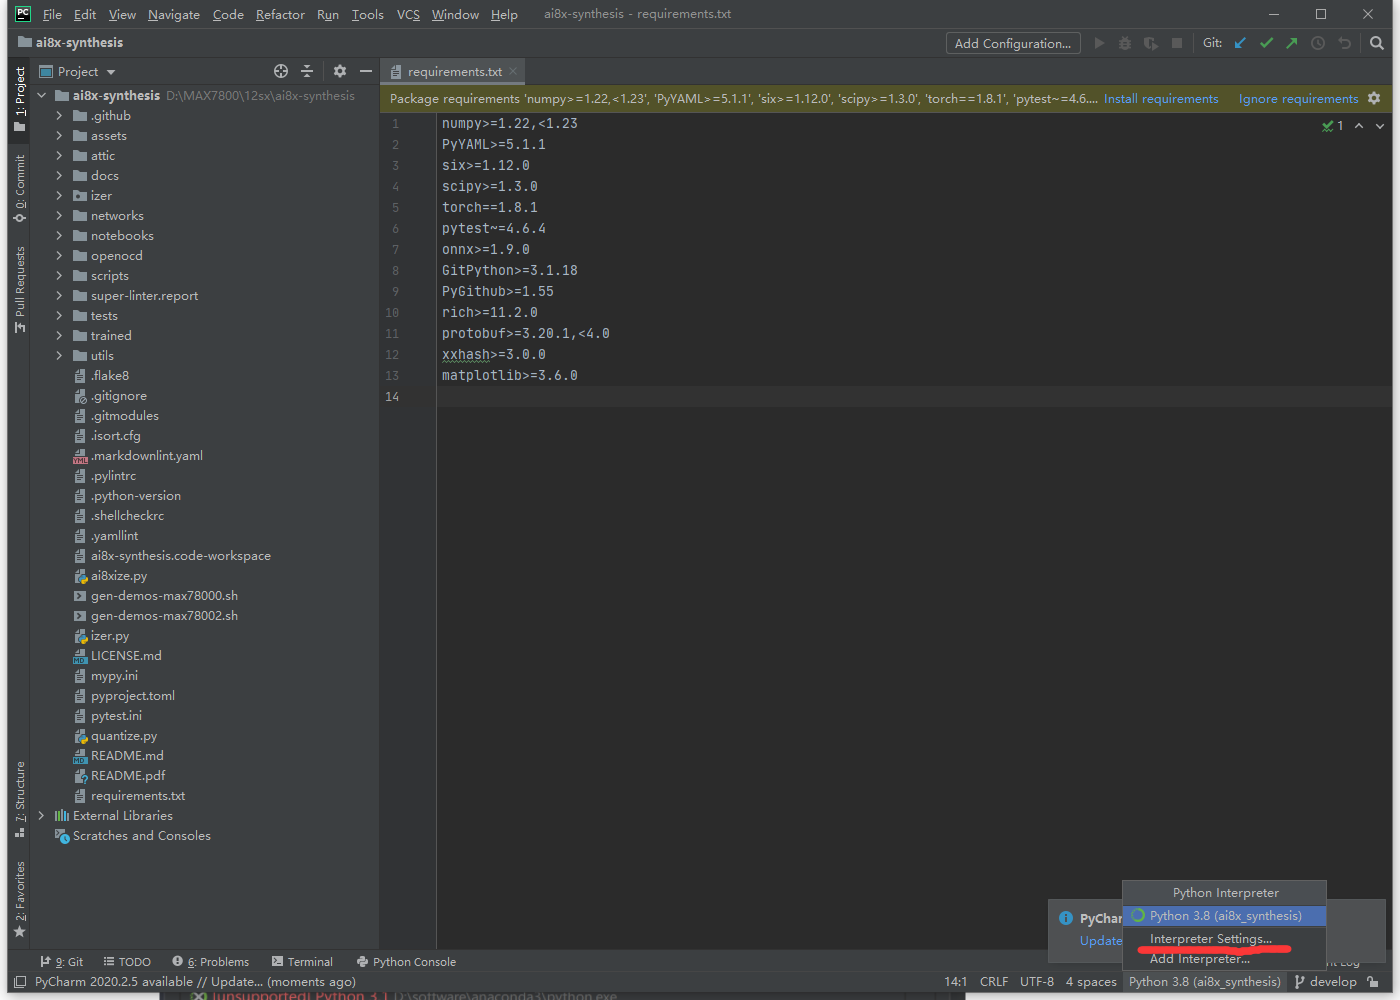Click the Update link in PyCharm notification
Screen dimensions: 1400x1000
(x=1101, y=941)
